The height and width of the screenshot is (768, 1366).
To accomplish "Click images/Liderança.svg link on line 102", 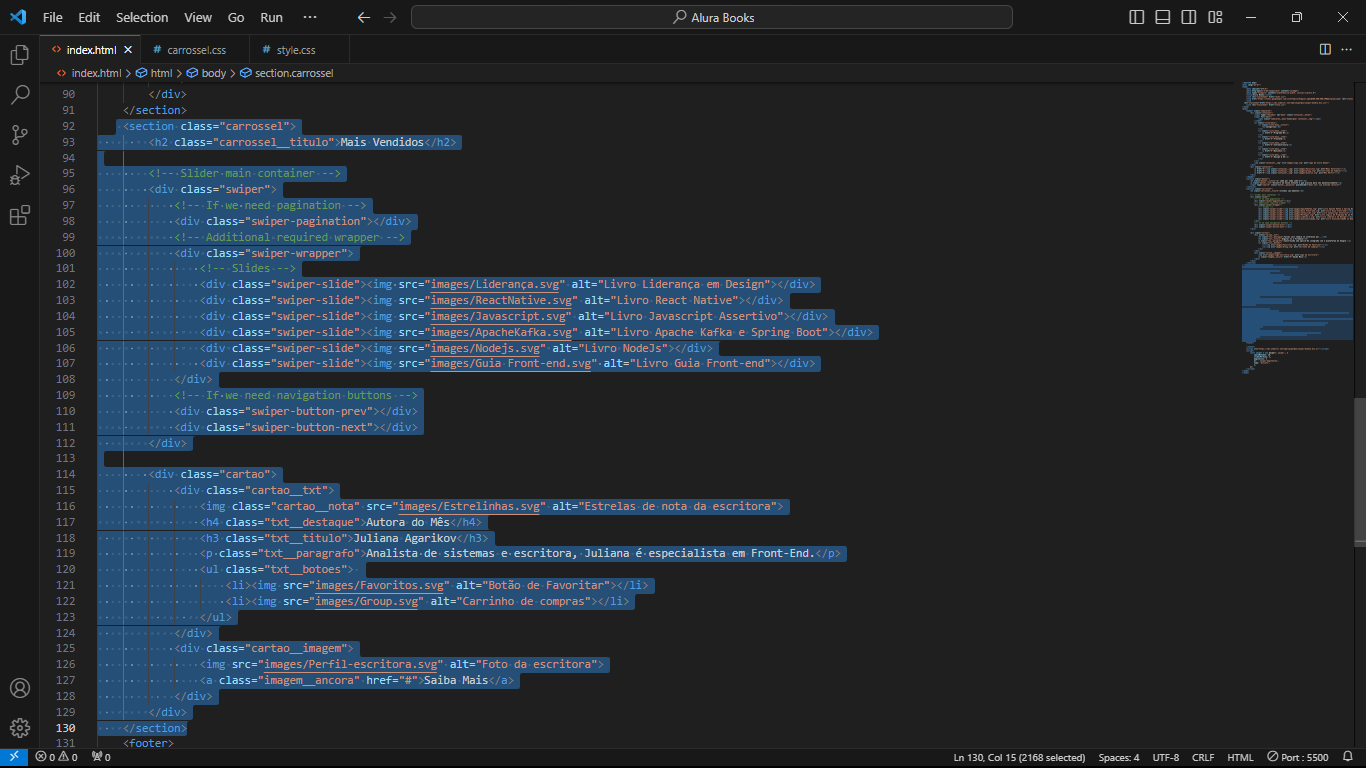I will tap(497, 284).
